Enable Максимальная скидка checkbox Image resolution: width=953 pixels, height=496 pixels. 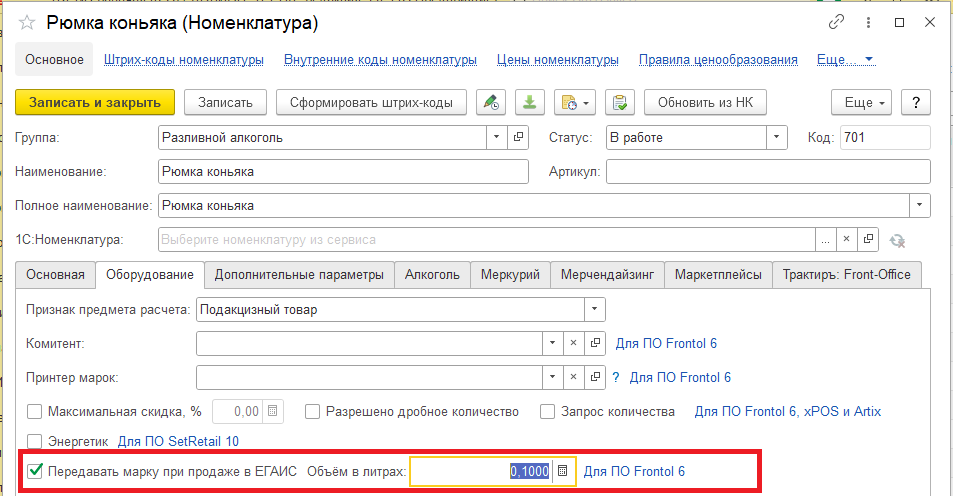tap(35, 411)
